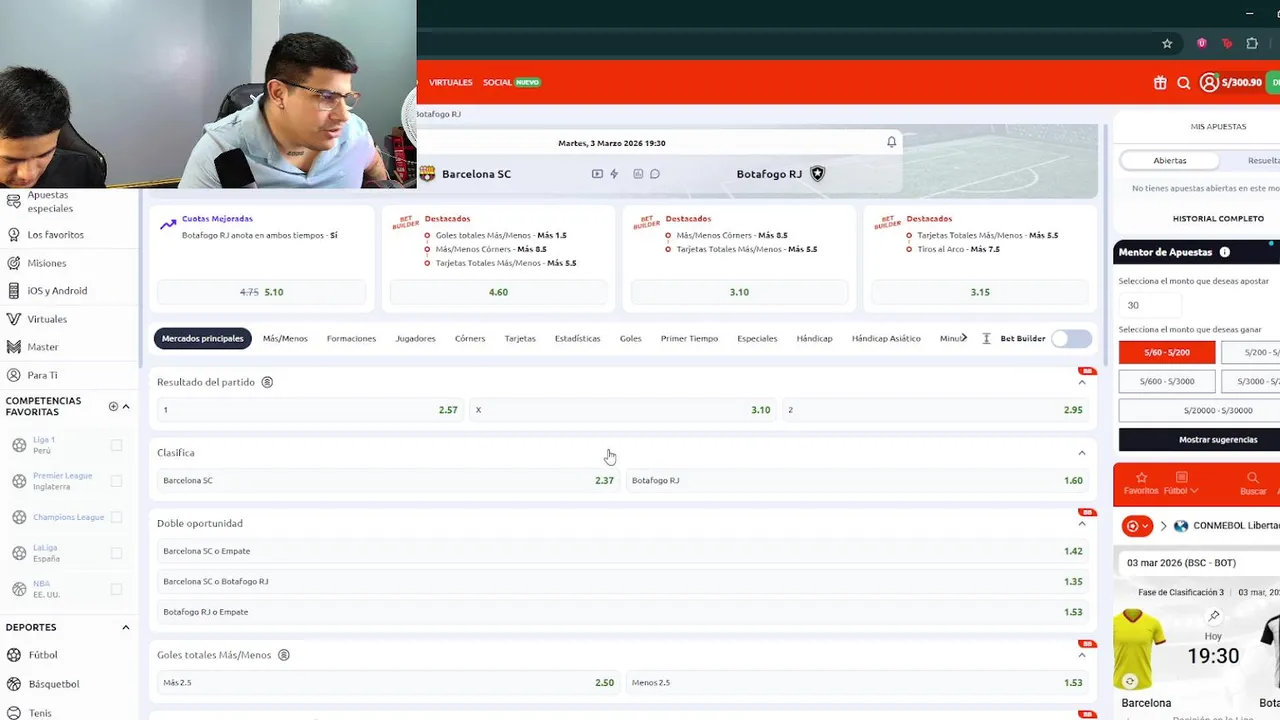Open the lightning quick-bet icon
Image resolution: width=1280 pixels, height=720 pixels.
614,174
